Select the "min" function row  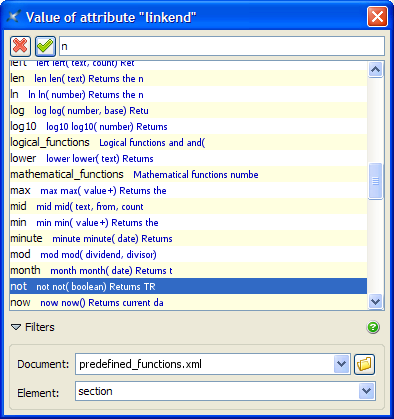click(188, 223)
